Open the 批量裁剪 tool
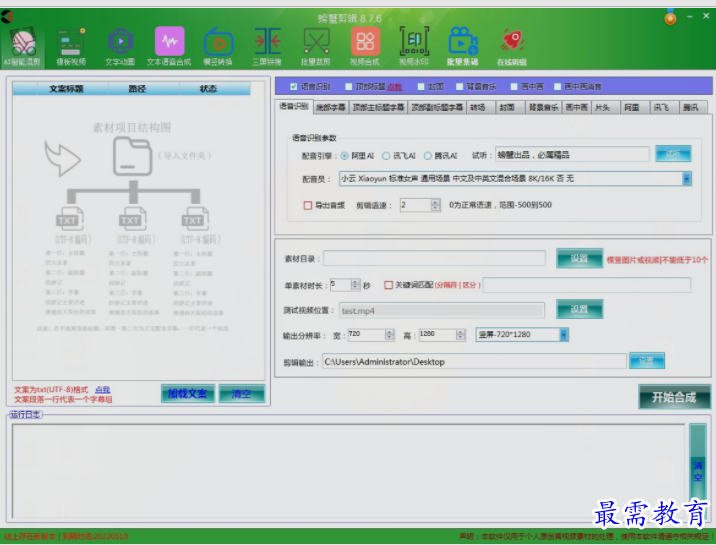The image size is (716, 545). [316, 47]
